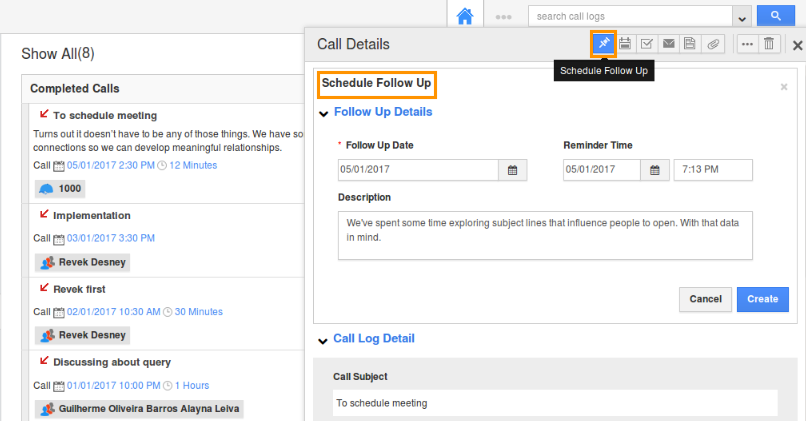This screenshot has height=421, width=806.
Task: Click red incoming arrow on Revek first
Action: [44, 287]
